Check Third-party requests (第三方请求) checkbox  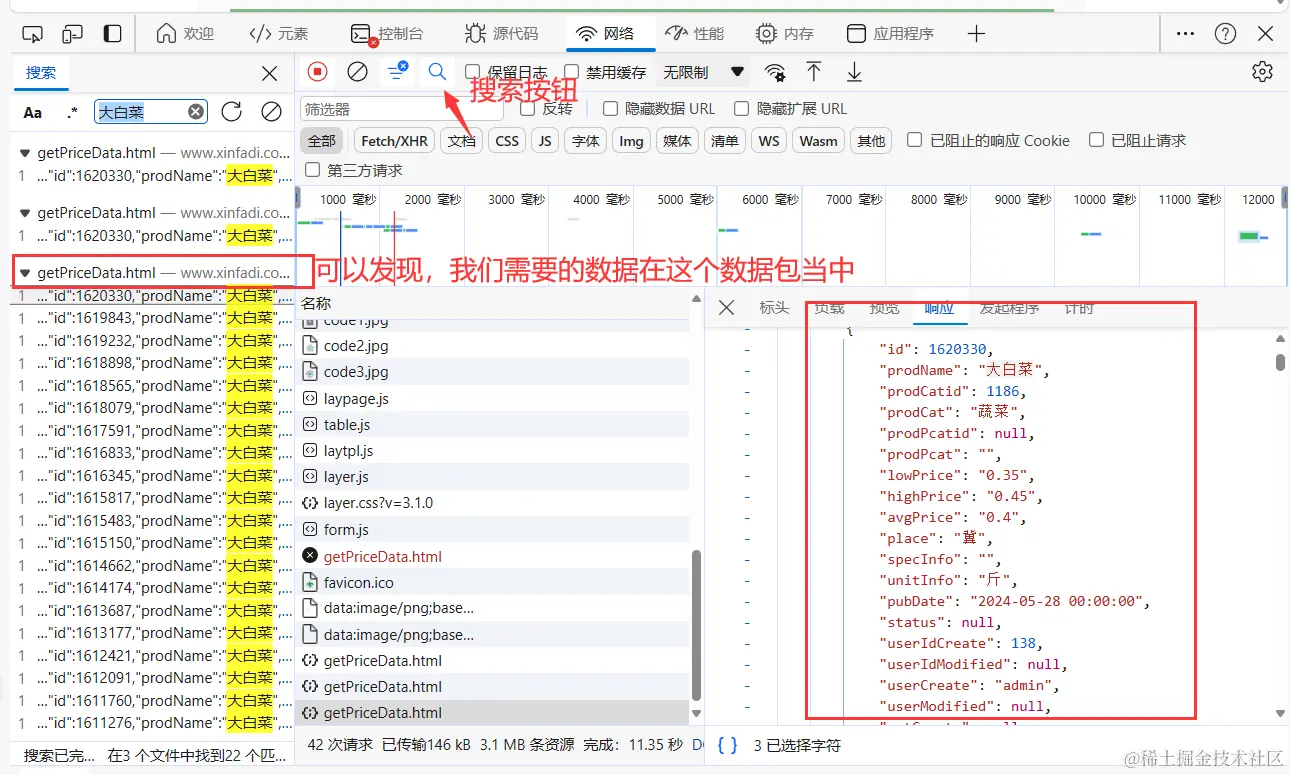coord(312,170)
